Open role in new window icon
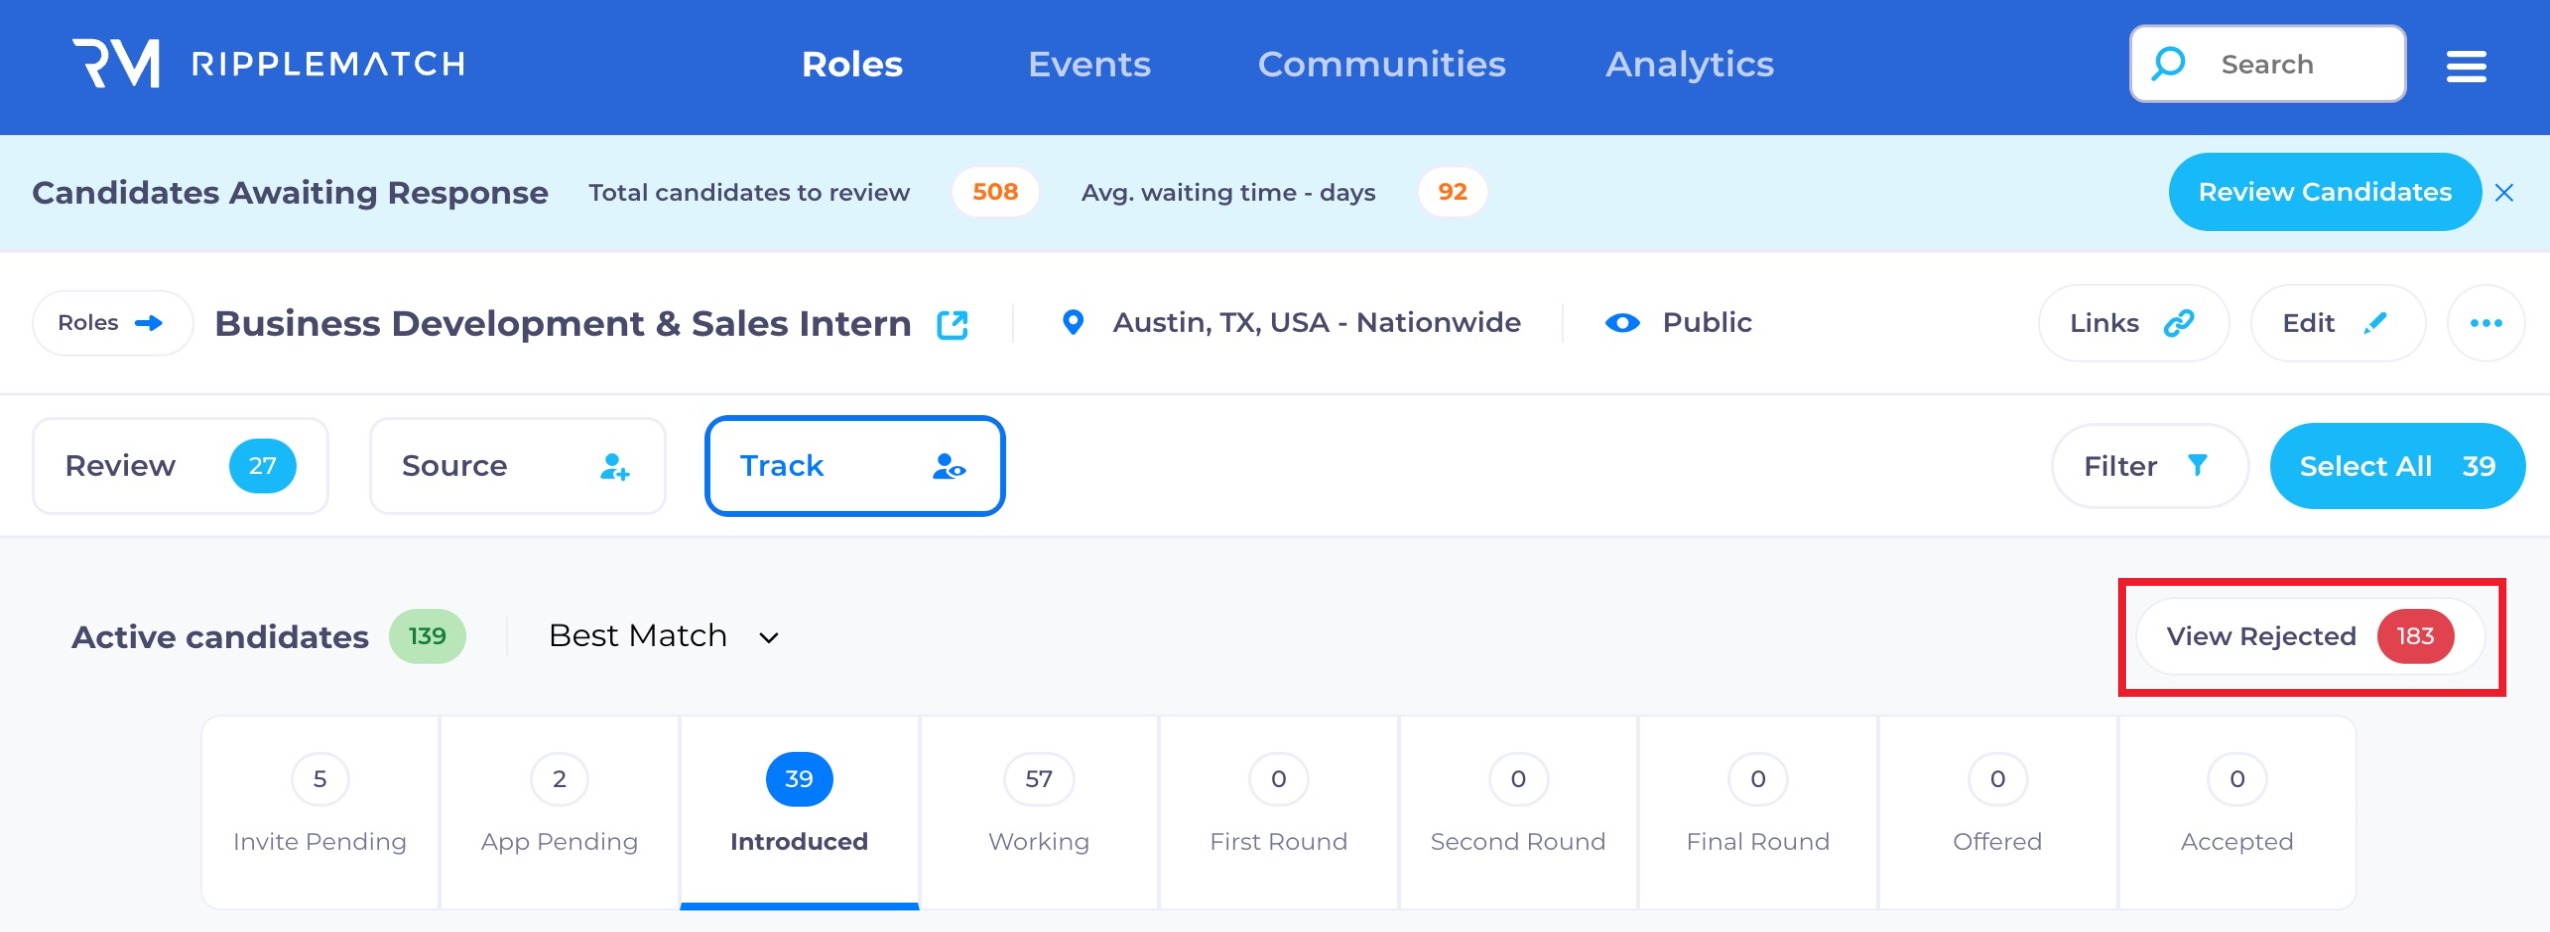The width and height of the screenshot is (2550, 932). [x=951, y=324]
